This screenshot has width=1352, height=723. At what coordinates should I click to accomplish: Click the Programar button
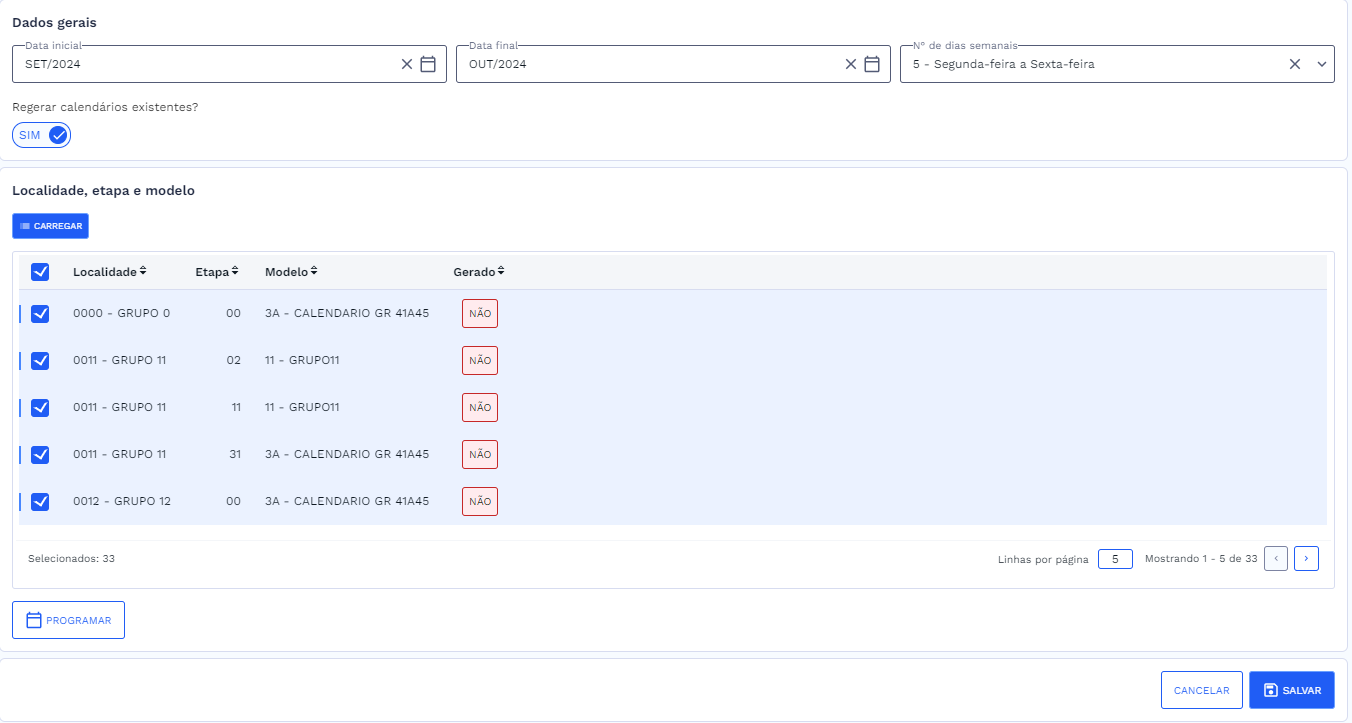(68, 620)
